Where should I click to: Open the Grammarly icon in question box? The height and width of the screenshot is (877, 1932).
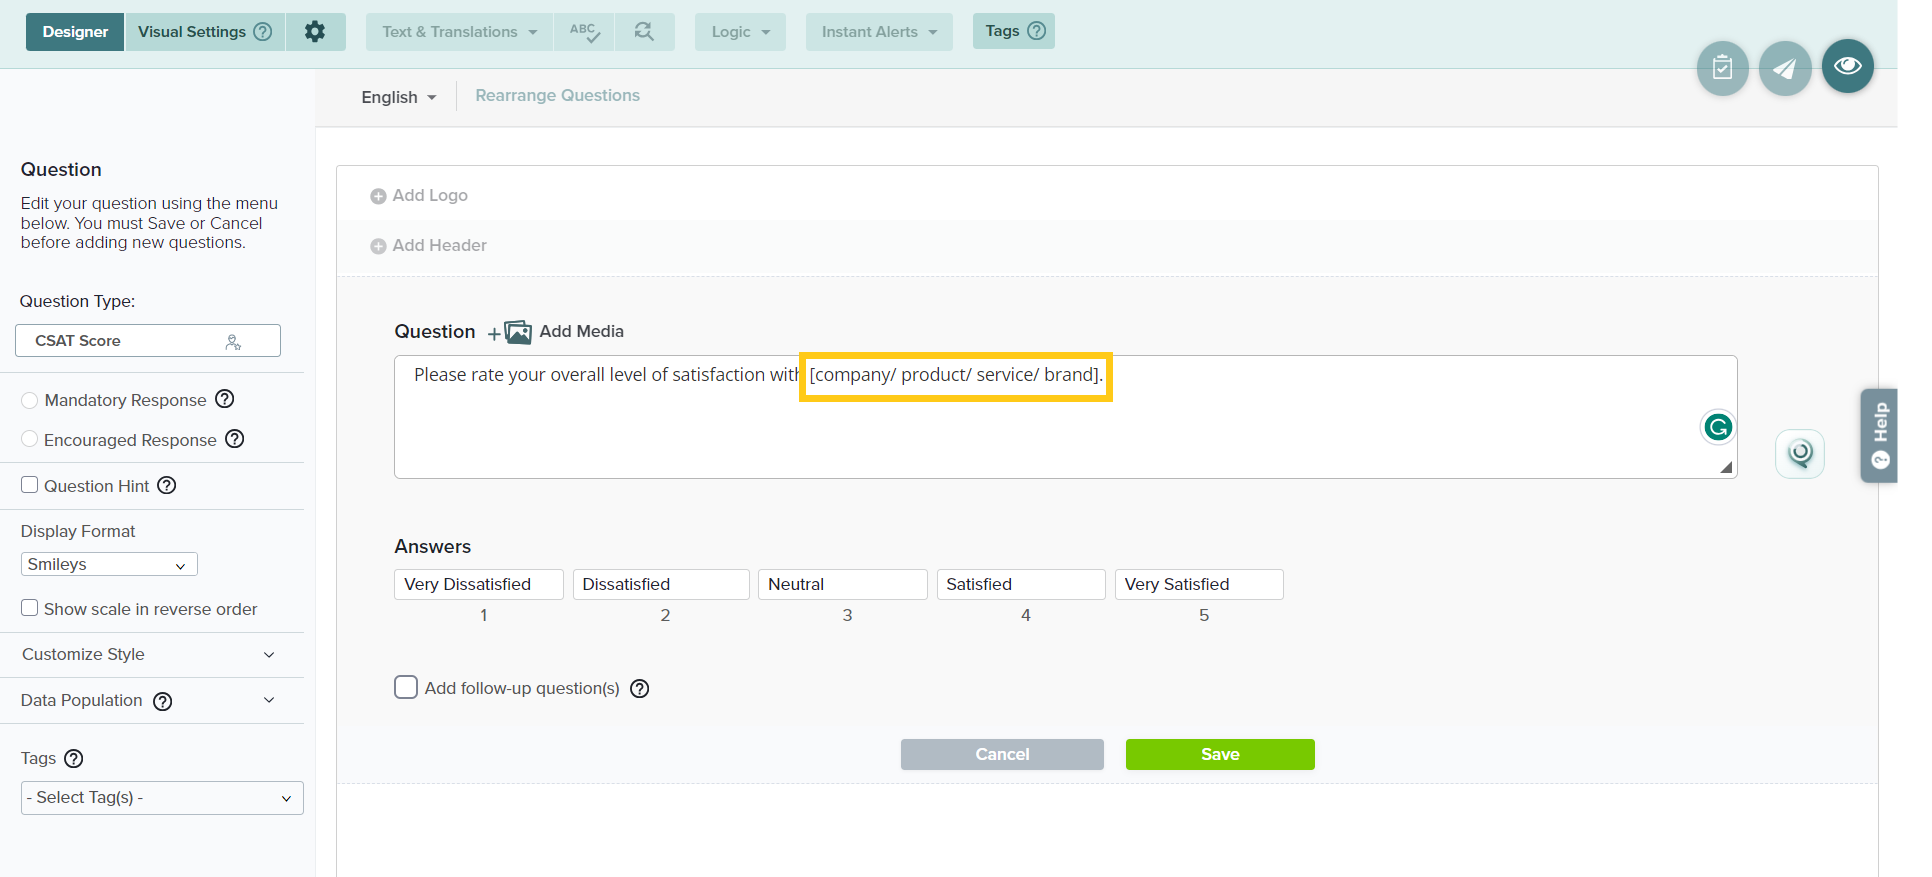click(1717, 428)
